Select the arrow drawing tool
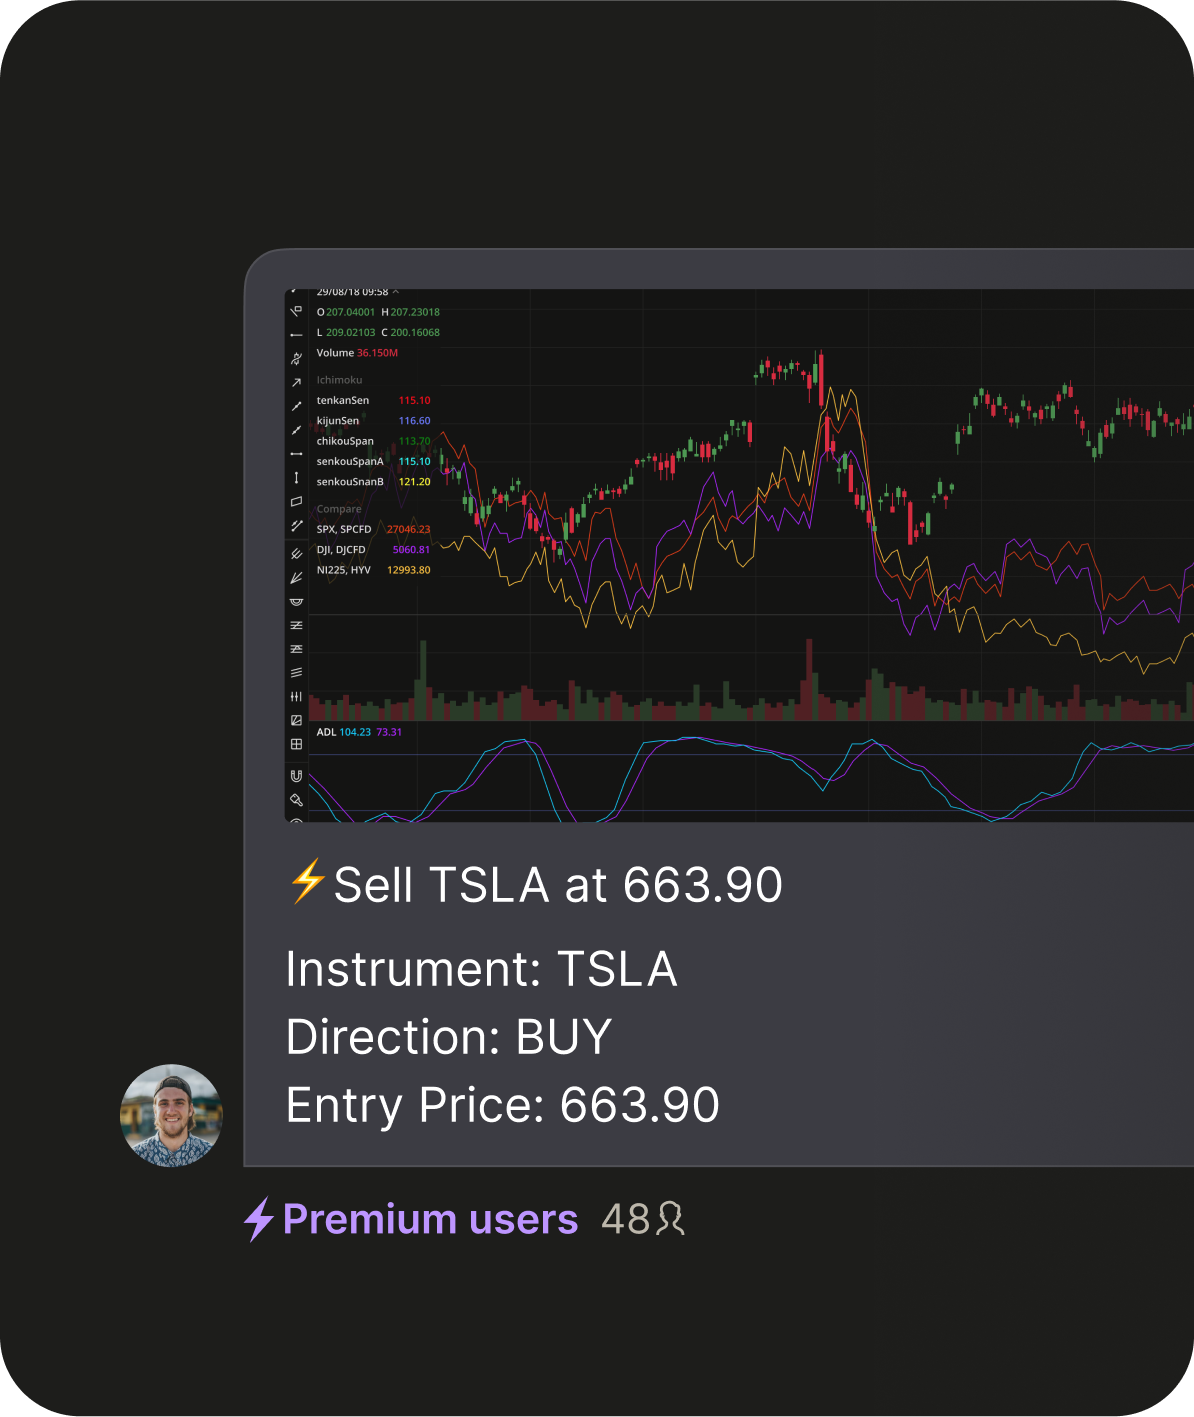This screenshot has height=1417, width=1194. (296, 383)
